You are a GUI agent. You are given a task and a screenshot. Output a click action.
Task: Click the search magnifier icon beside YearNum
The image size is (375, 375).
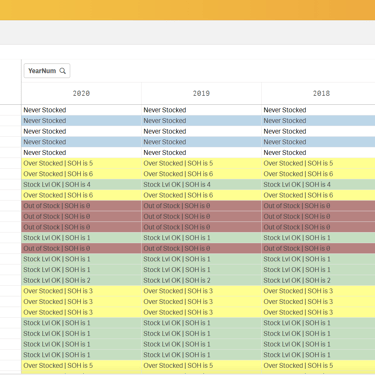pos(62,71)
